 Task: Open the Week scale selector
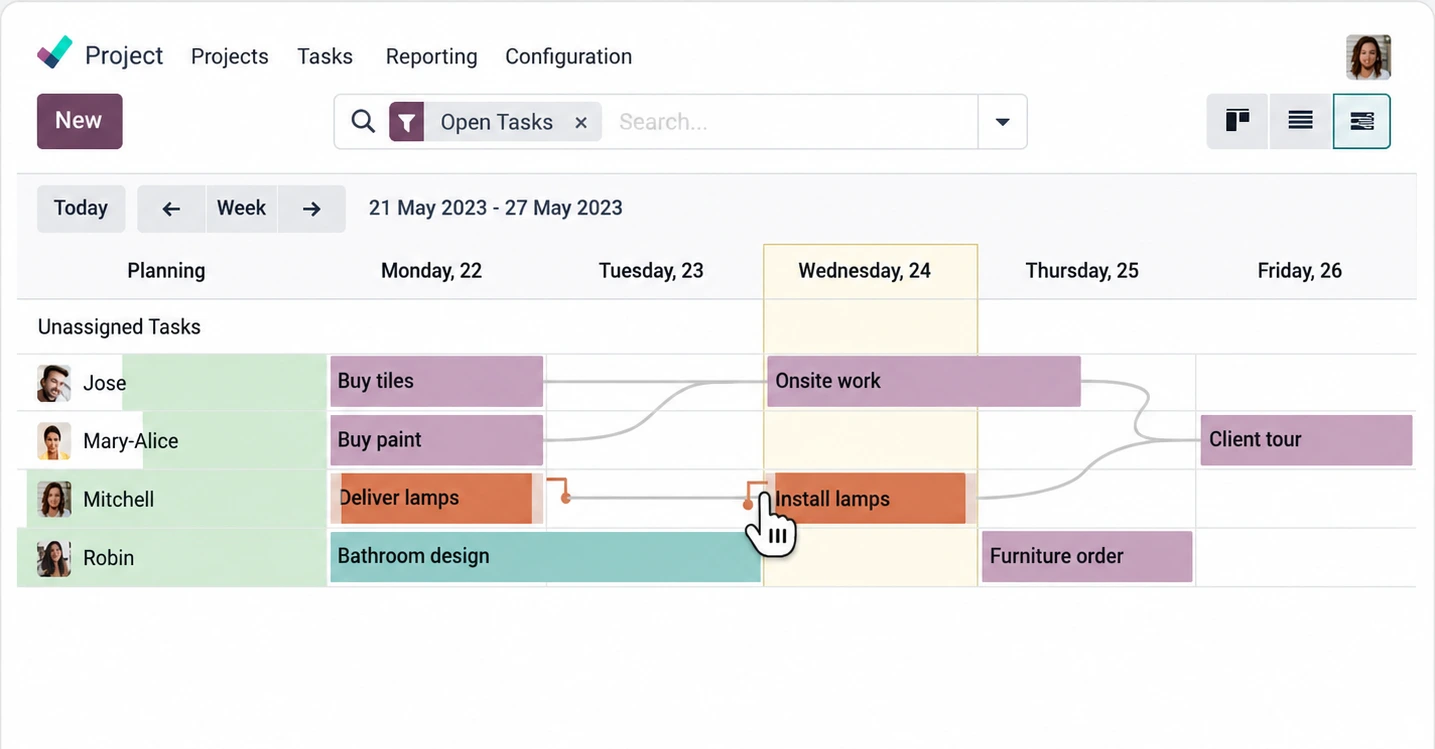tap(241, 208)
